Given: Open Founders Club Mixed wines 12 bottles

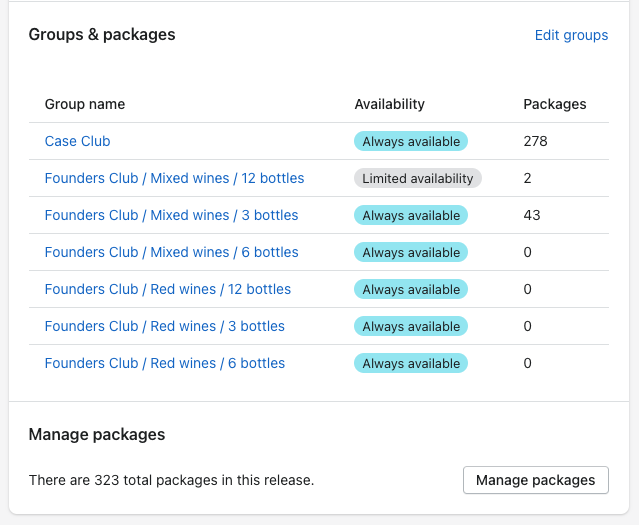Looking at the screenshot, I should coord(174,178).
